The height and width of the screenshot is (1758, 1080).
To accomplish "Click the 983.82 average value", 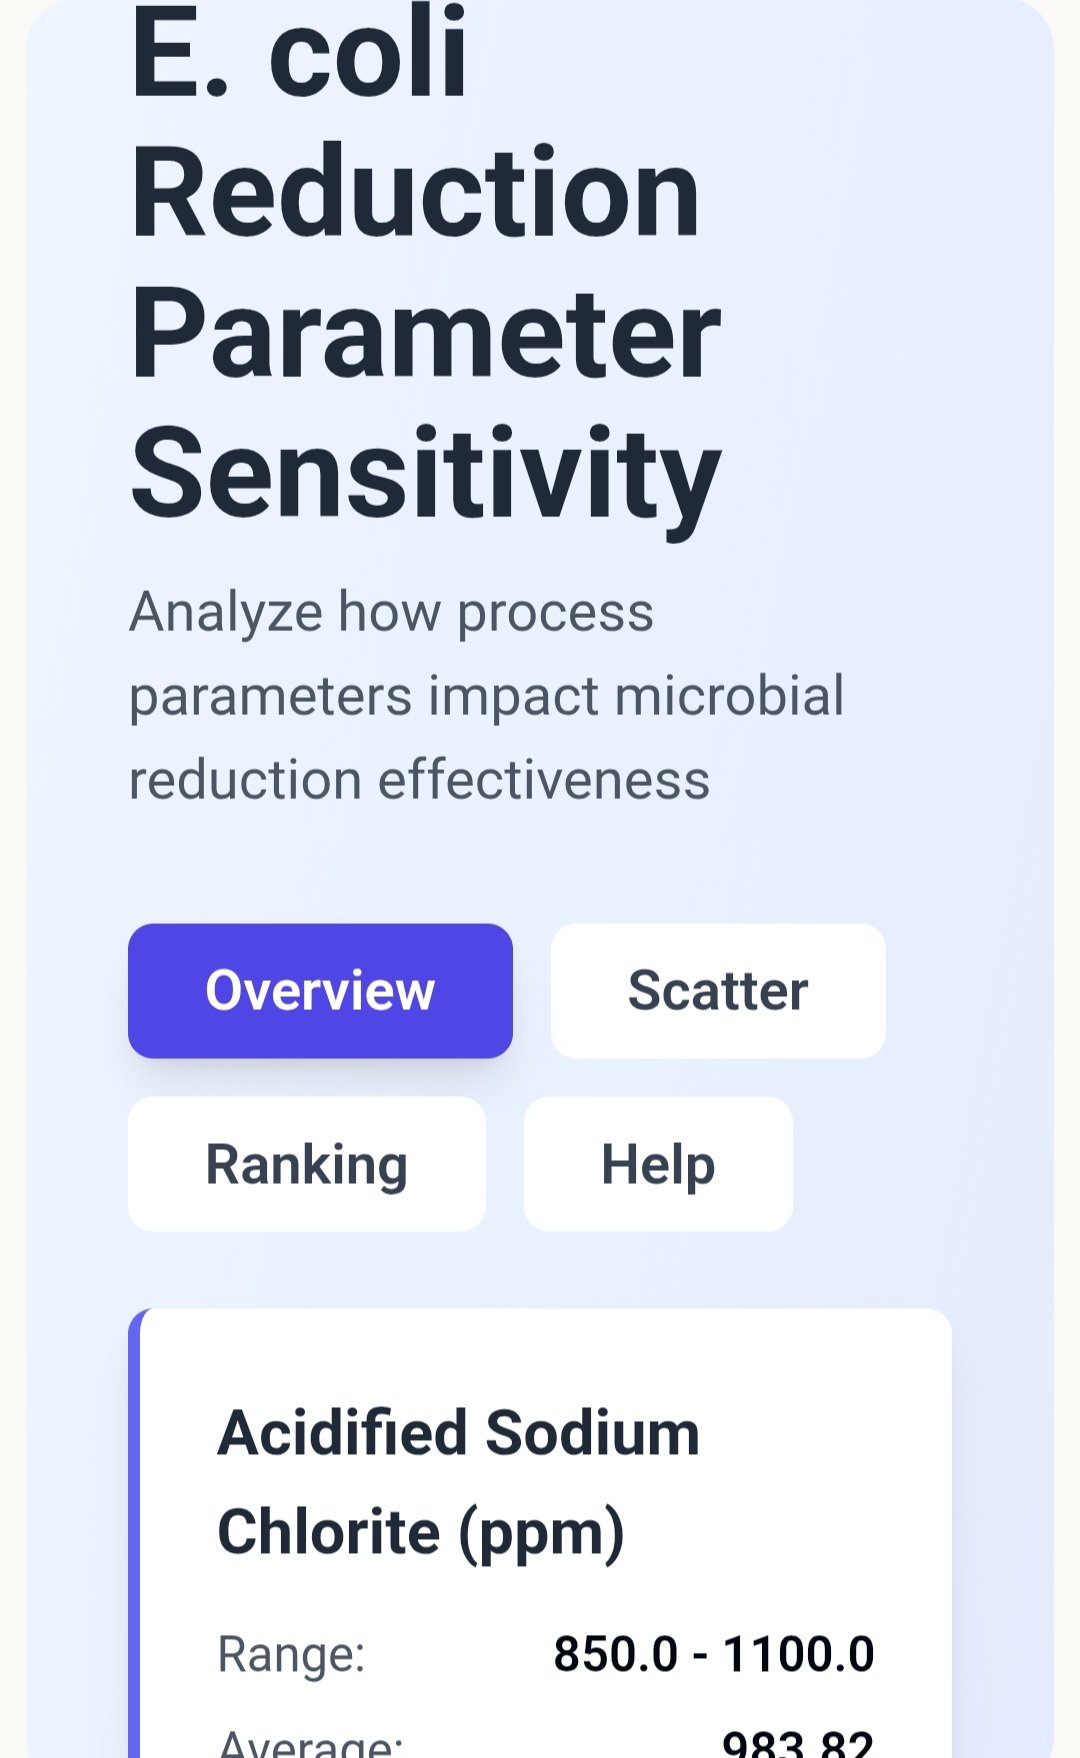I will tap(798, 1744).
